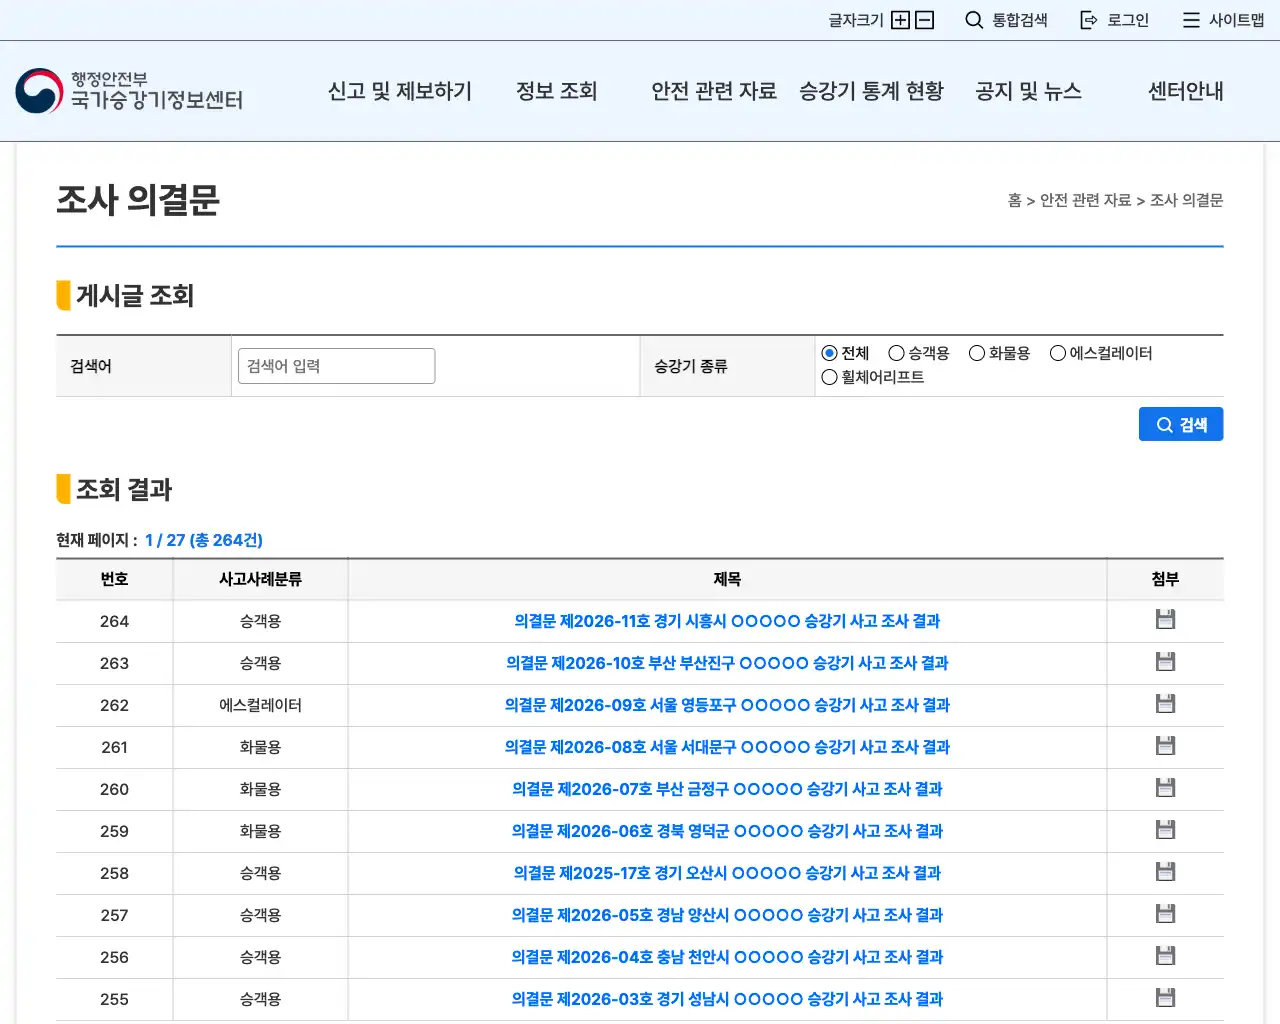This screenshot has width=1280, height=1024.
Task: Click 번호 column header
Action: pos(114,579)
